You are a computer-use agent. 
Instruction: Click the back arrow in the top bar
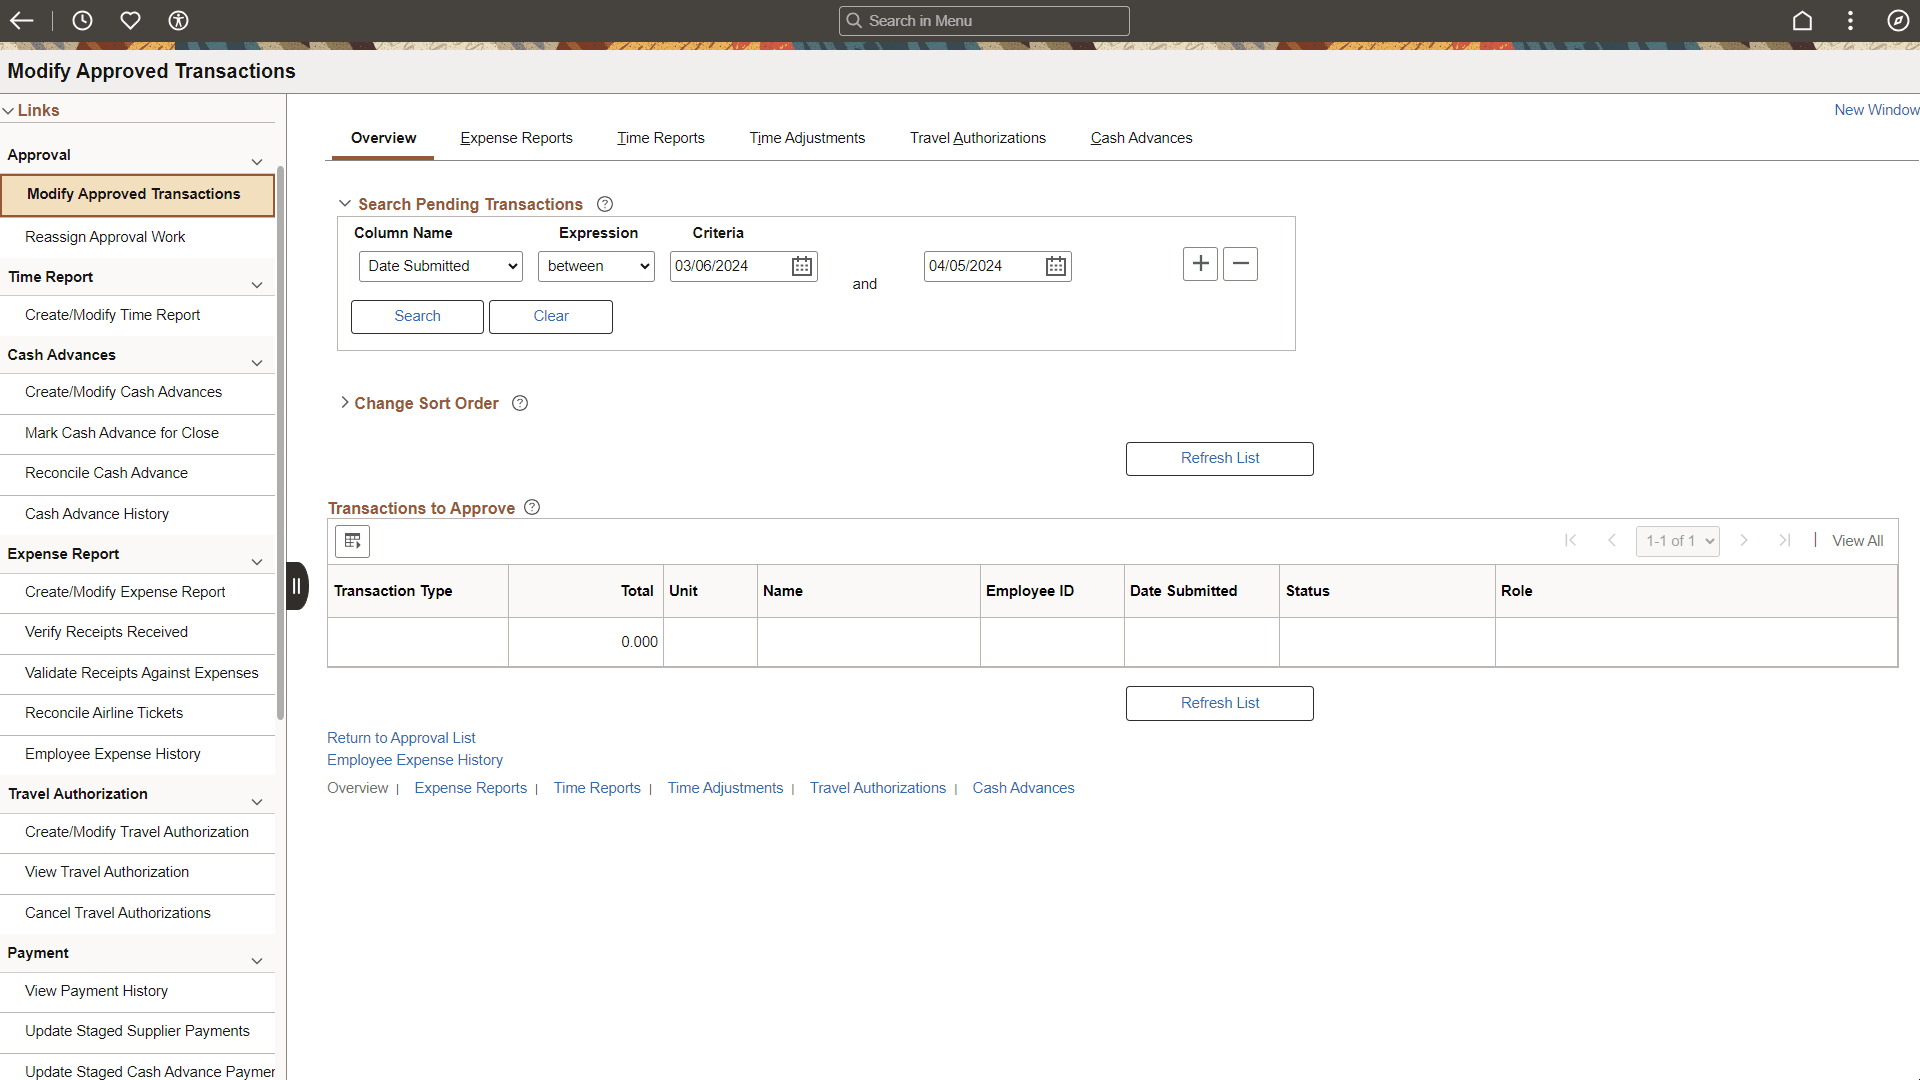[22, 20]
